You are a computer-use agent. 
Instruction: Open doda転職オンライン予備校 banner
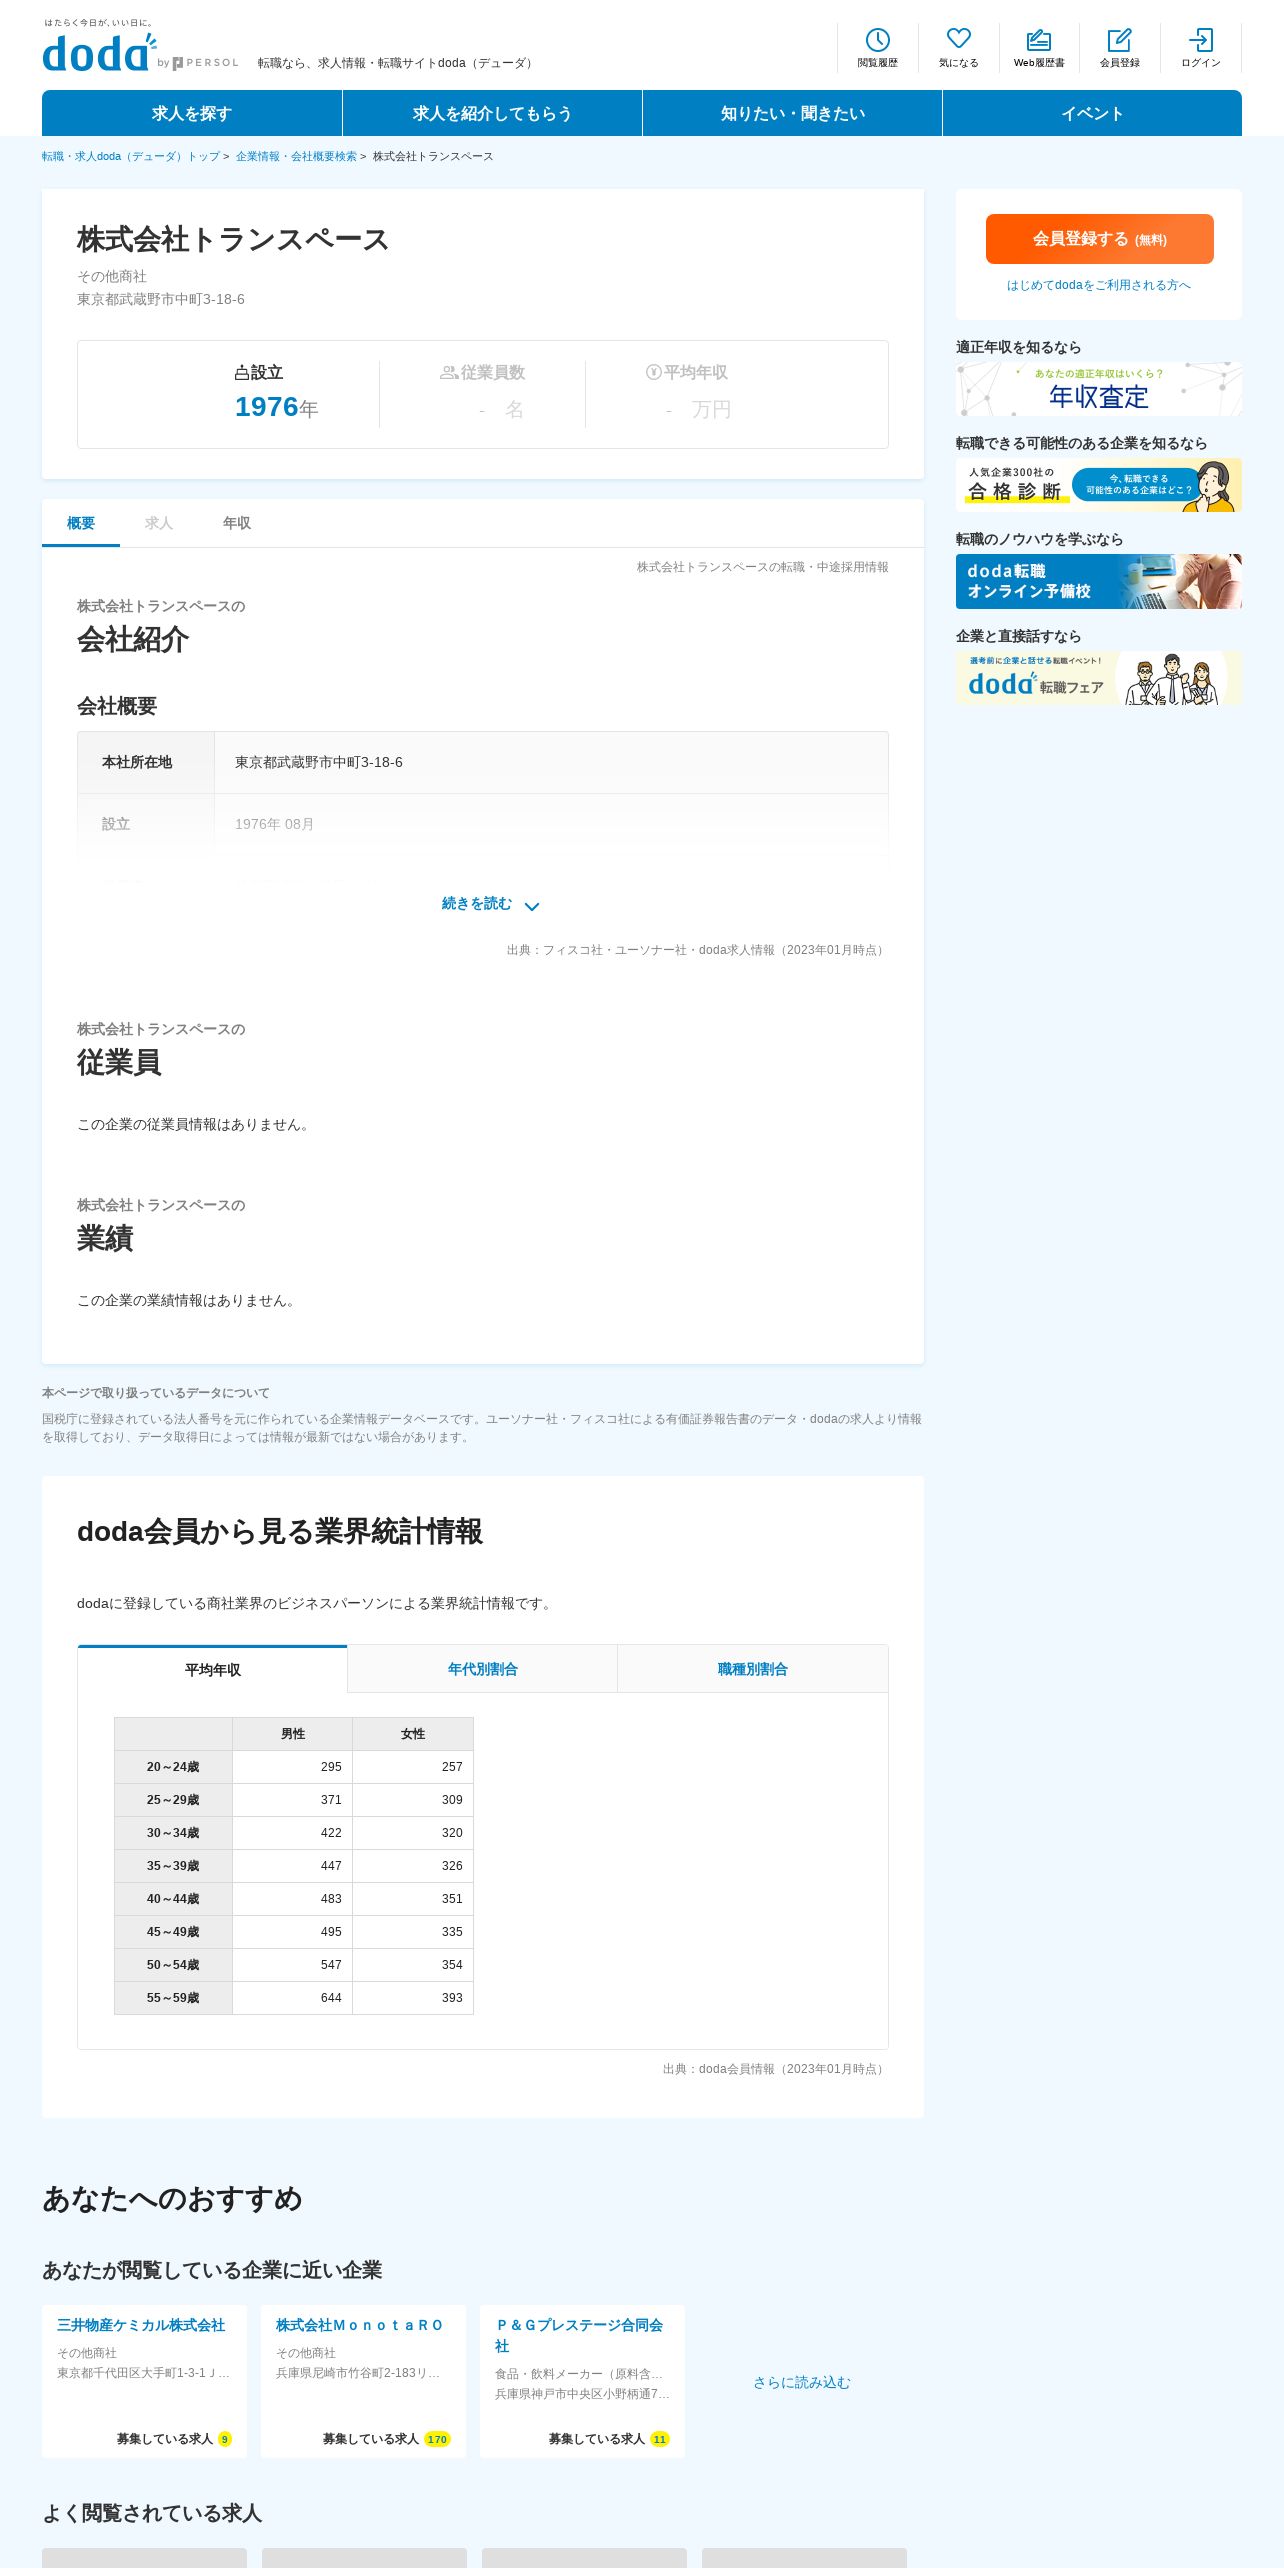[x=1099, y=581]
